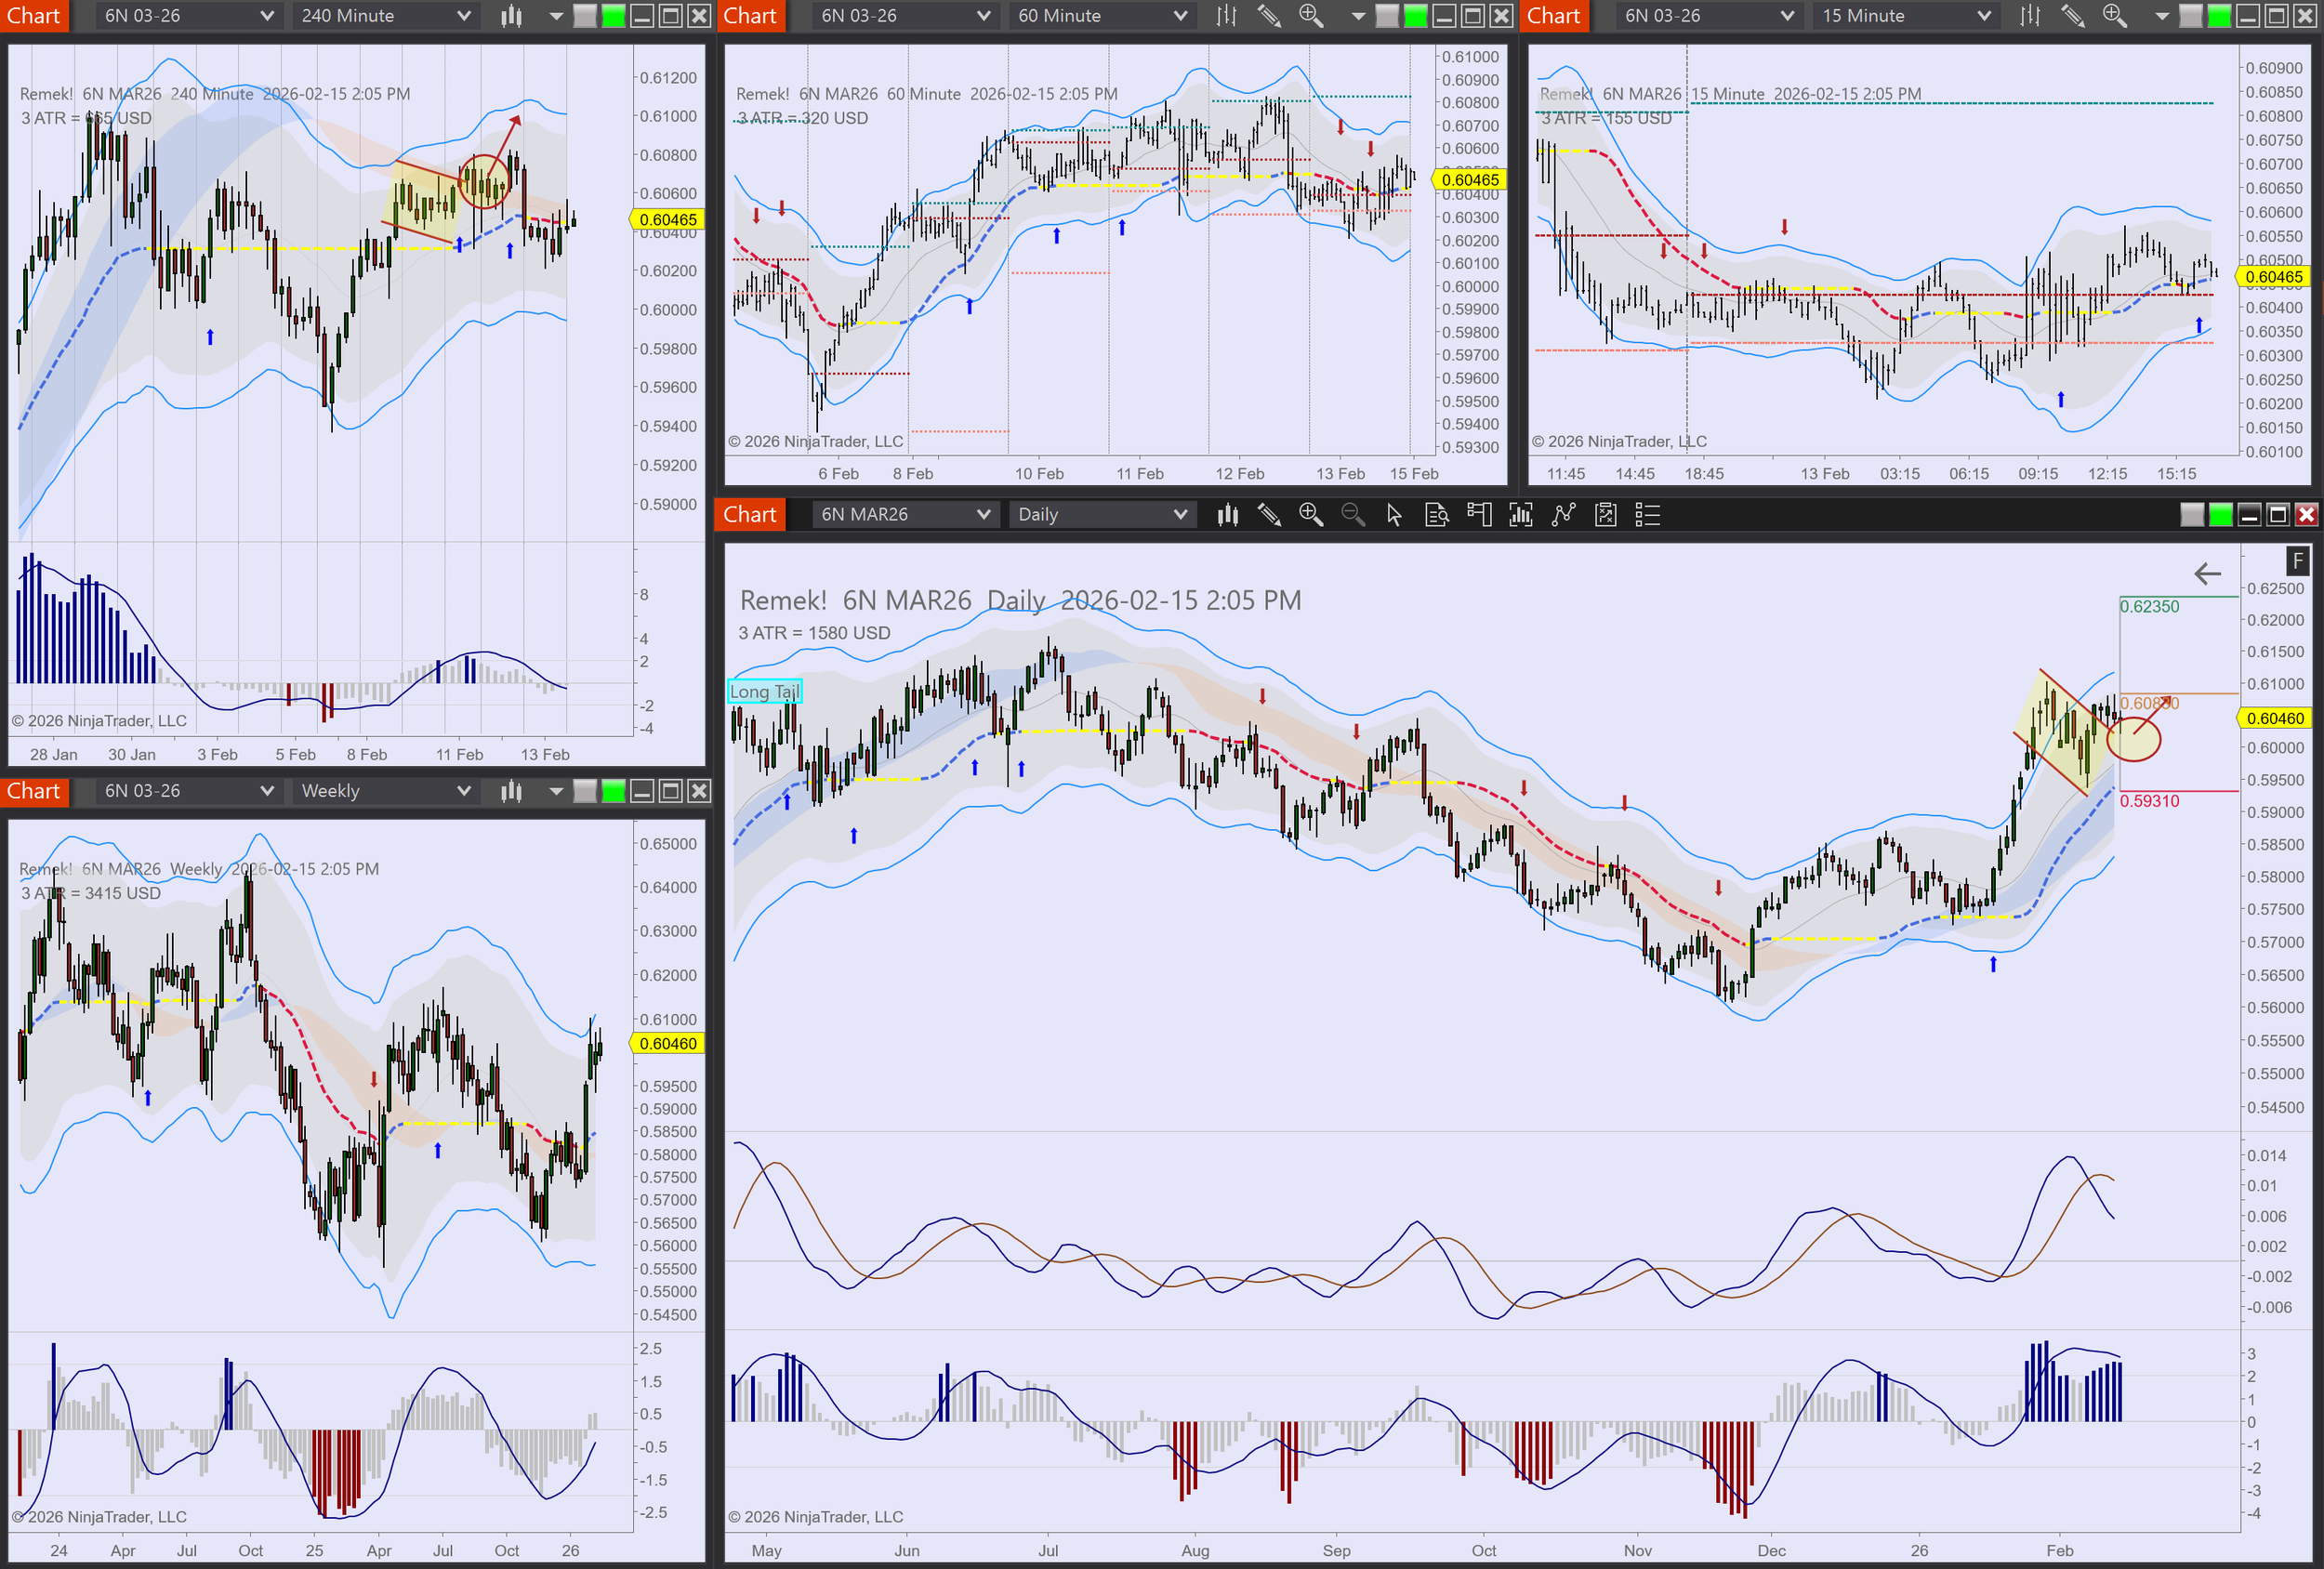This screenshot has height=1569, width=2324.
Task: Select the cursor pointer tool in Daily chart
Action: coord(1394,515)
